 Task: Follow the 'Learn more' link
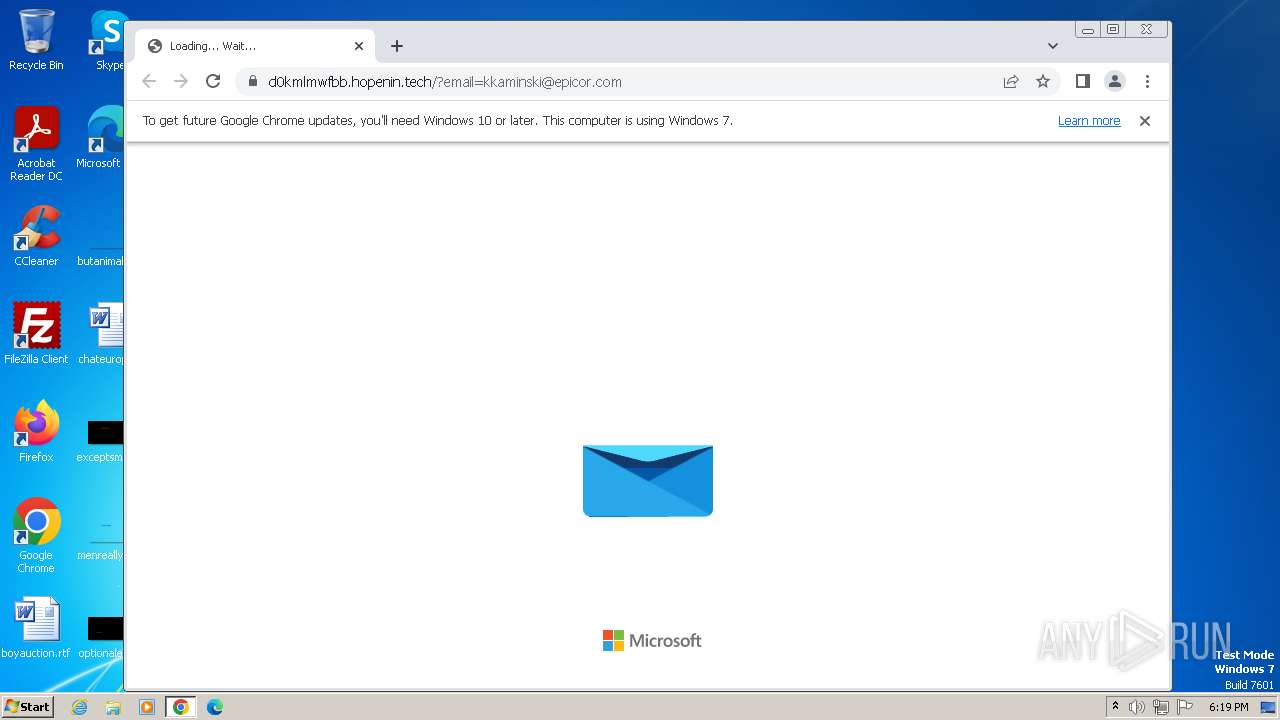(x=1089, y=121)
